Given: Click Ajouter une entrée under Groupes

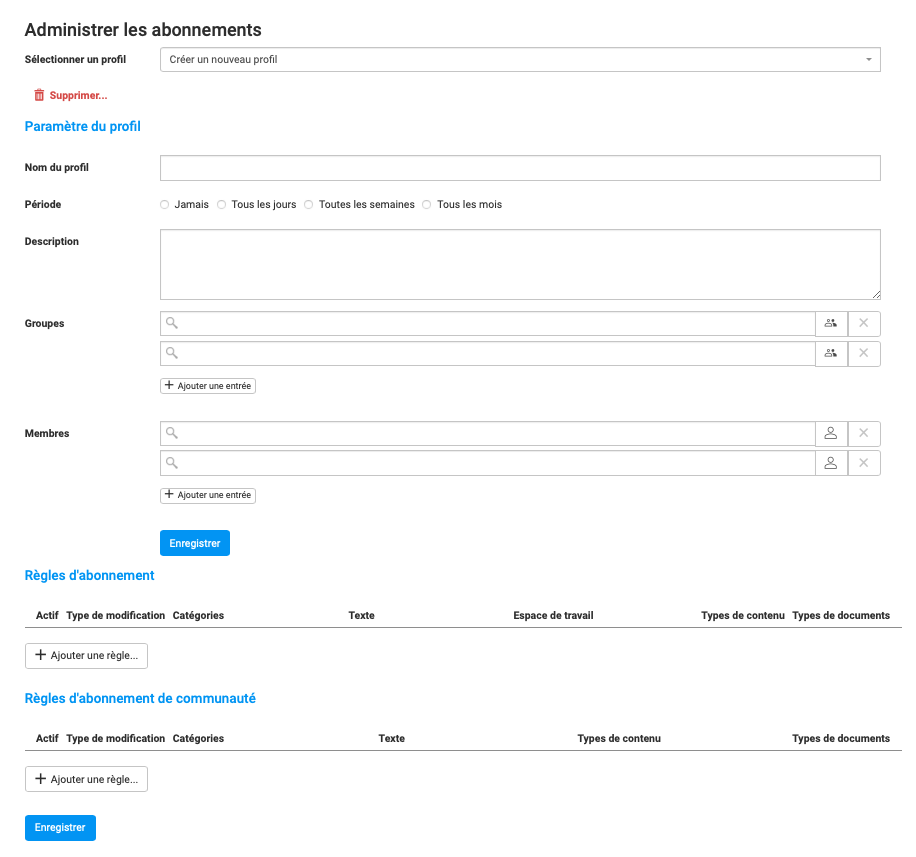Looking at the screenshot, I should point(208,385).
